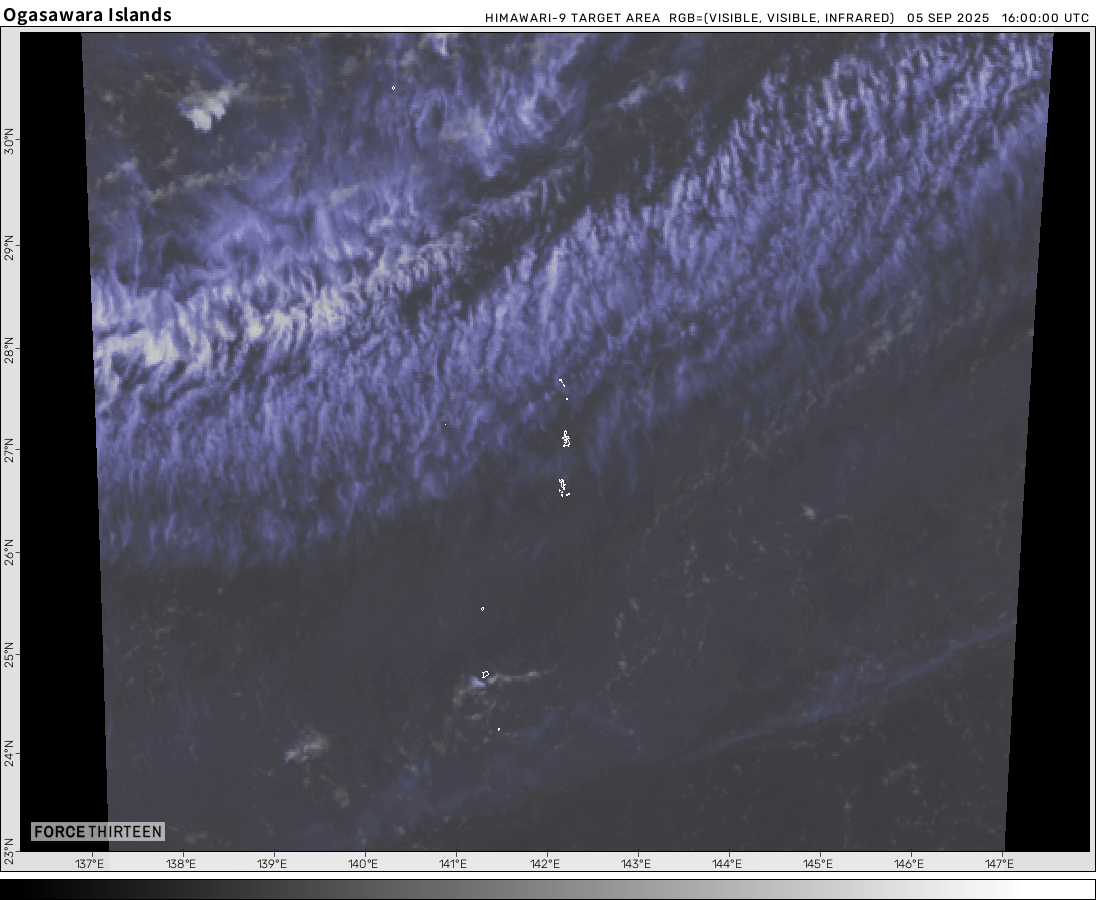Select the RGB=(VISIBLE, VISIBLE, INFRARED) text
The image size is (1096, 900).
click(781, 18)
